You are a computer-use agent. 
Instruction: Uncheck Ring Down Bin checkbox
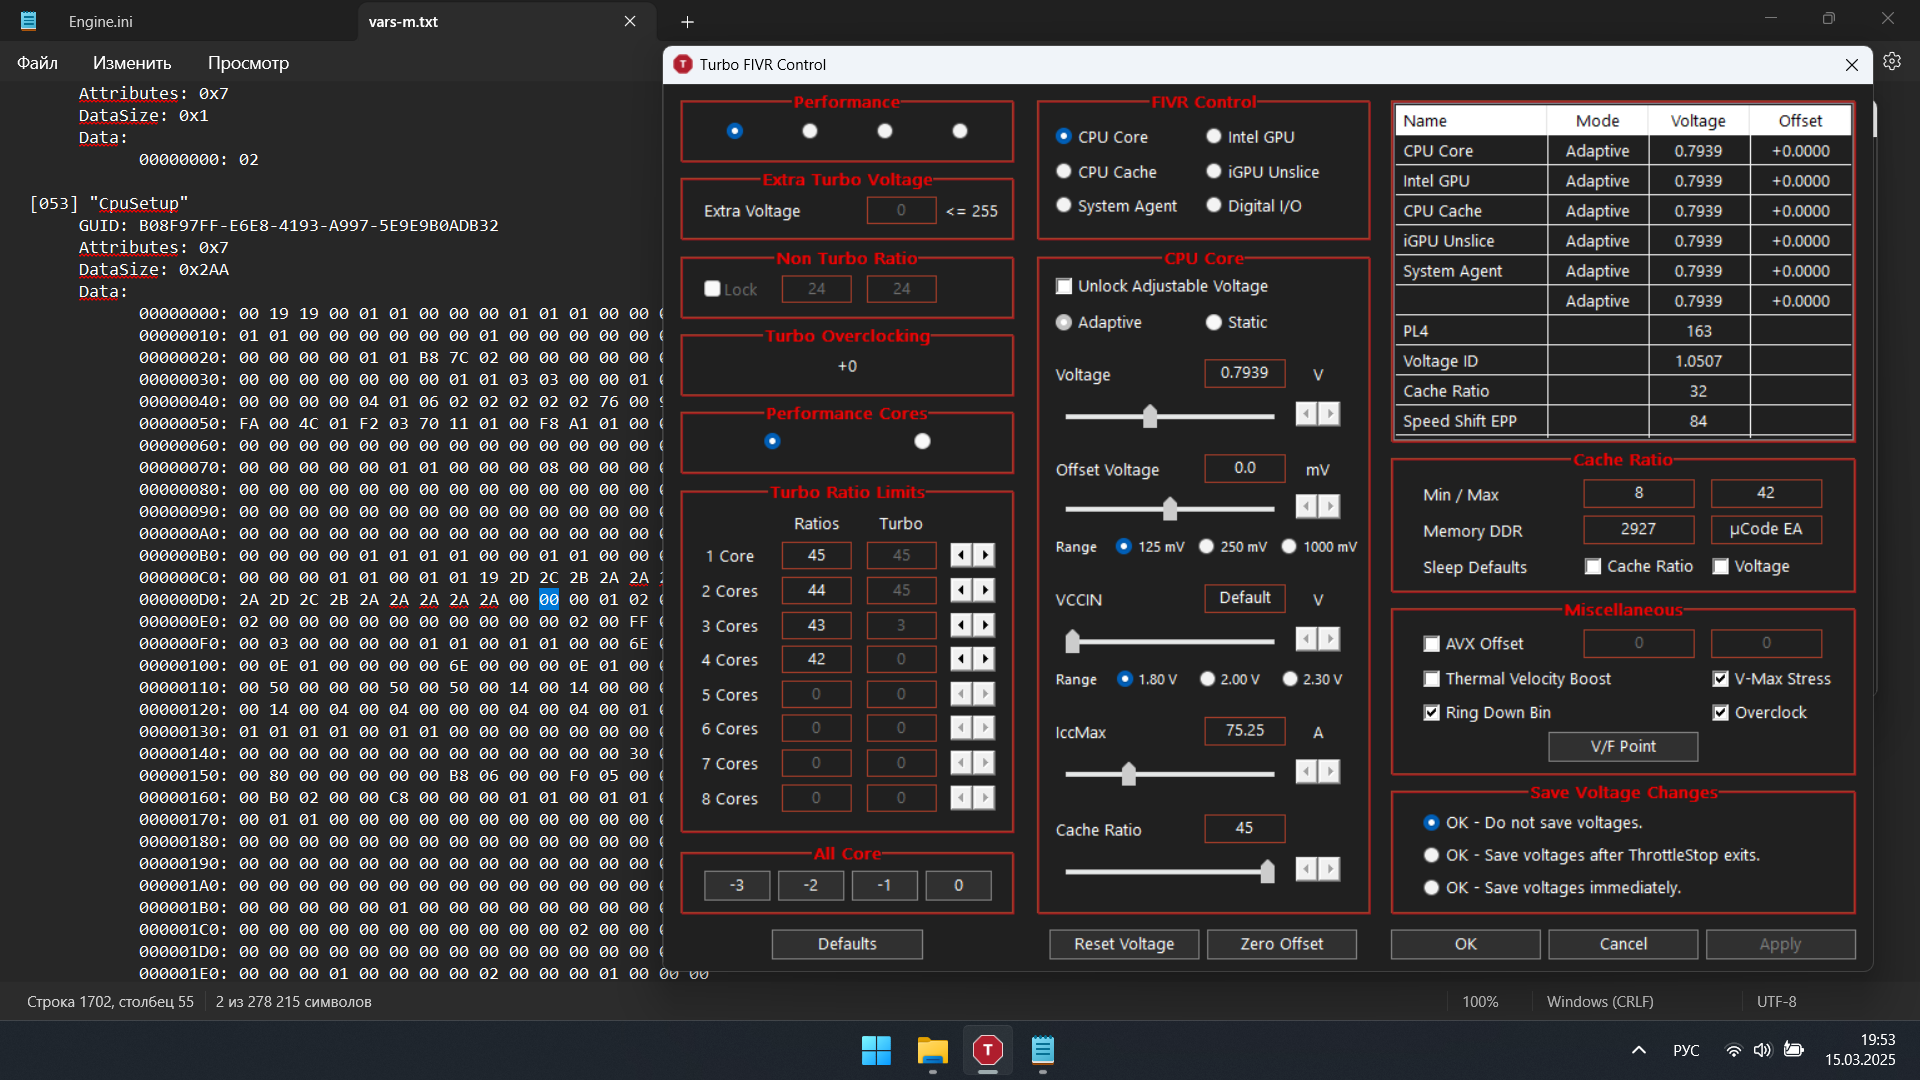click(x=1432, y=713)
